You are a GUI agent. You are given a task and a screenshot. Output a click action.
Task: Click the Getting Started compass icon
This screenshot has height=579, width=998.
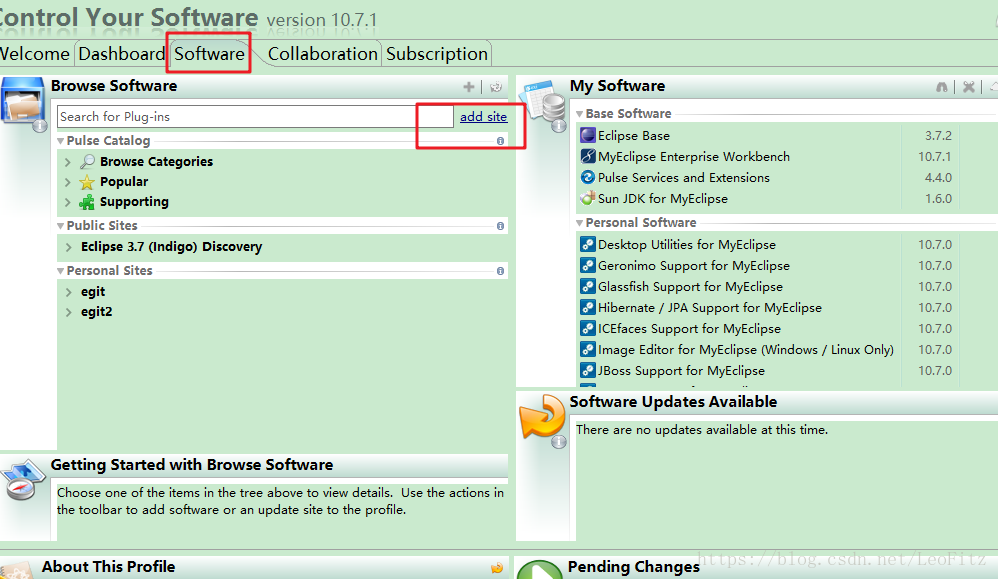tap(22, 480)
